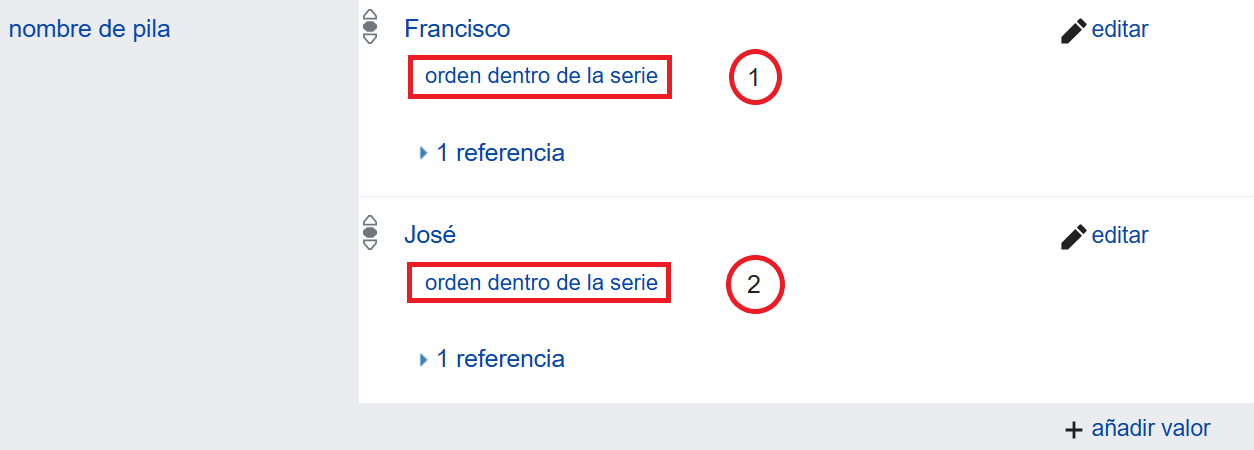Click the pencil icon beside Francisco

(x=1073, y=31)
